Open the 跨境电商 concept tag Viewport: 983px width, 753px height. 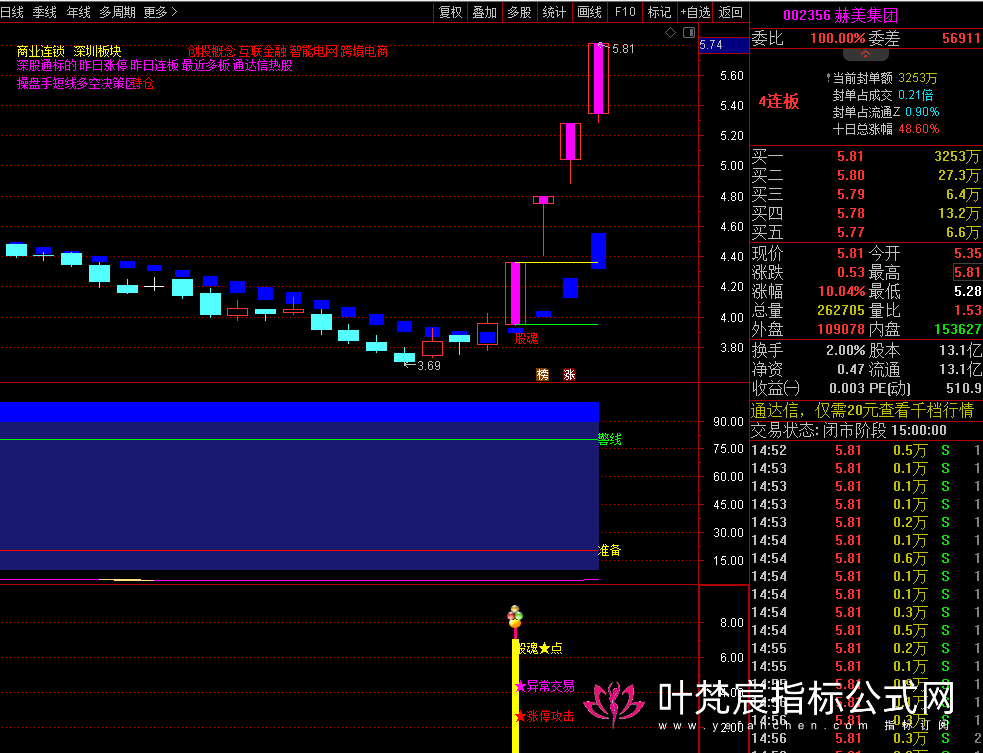364,51
